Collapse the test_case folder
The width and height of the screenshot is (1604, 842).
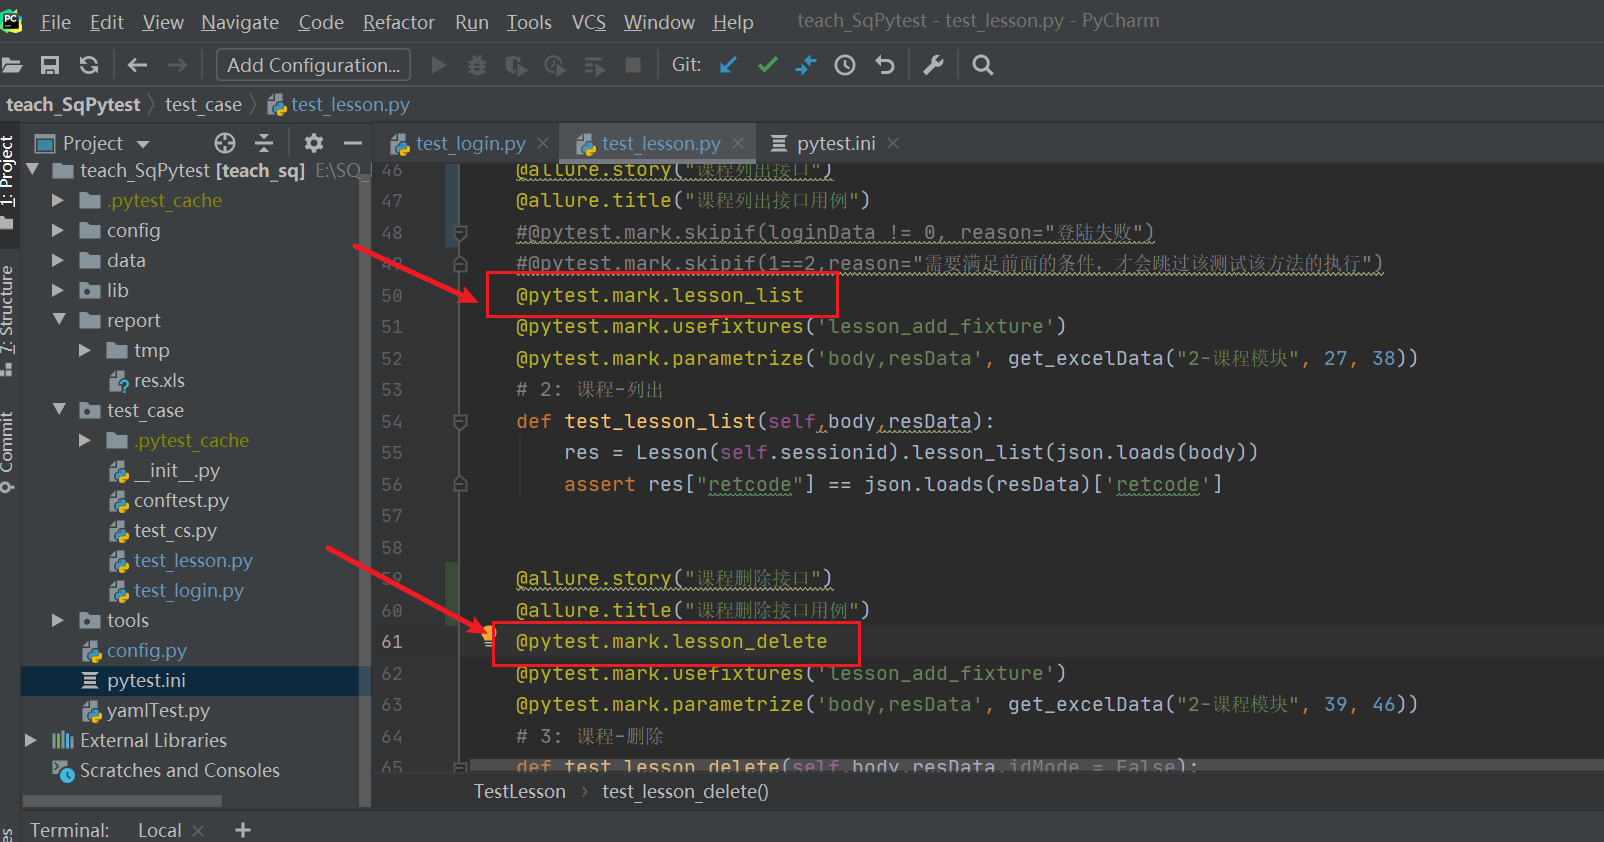point(59,410)
